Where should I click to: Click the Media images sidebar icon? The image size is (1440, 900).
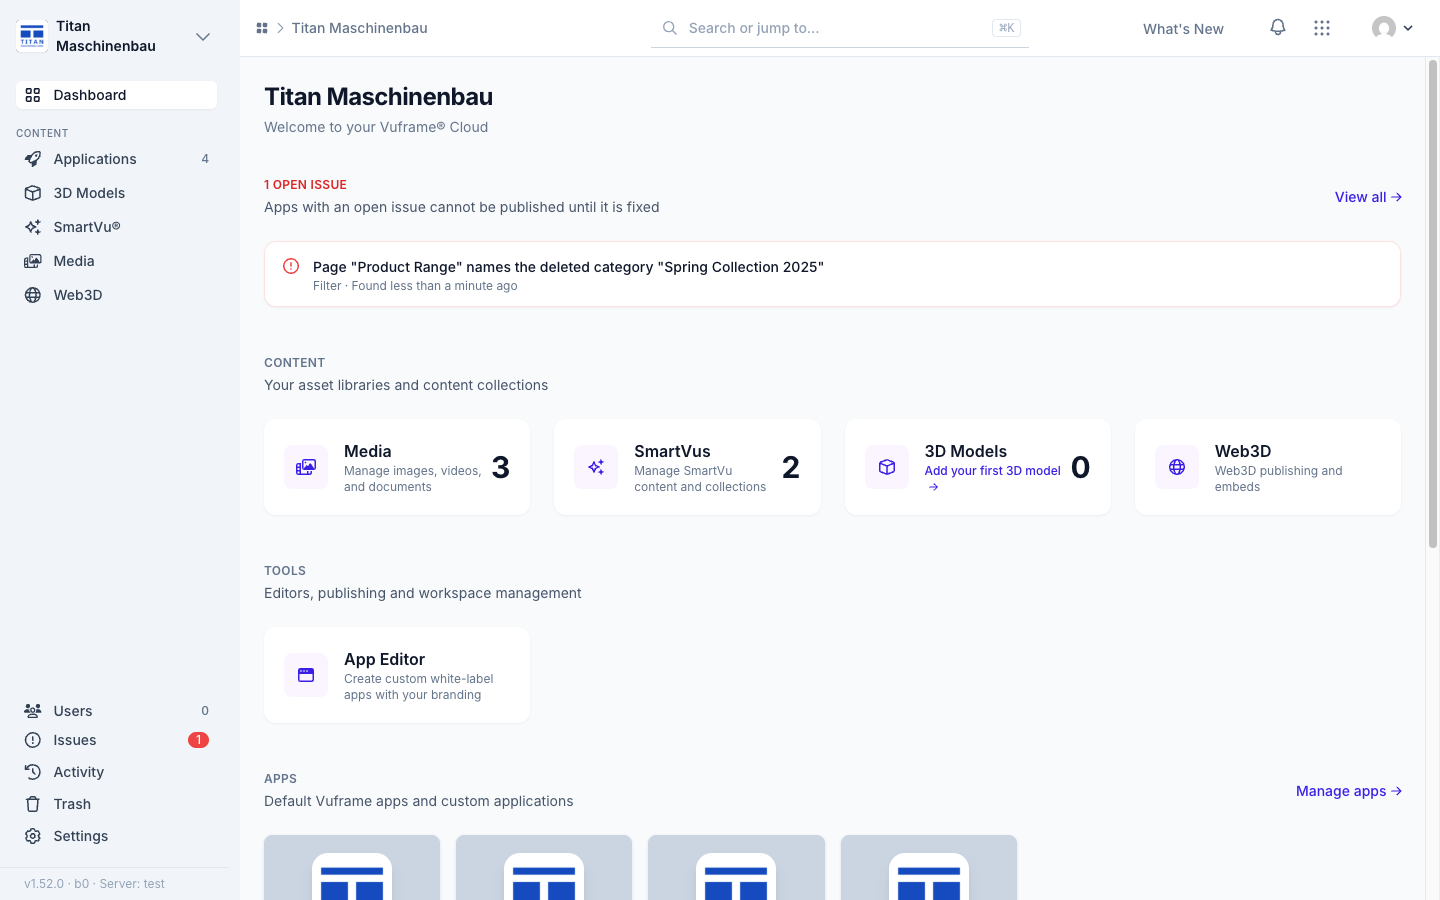click(x=33, y=261)
